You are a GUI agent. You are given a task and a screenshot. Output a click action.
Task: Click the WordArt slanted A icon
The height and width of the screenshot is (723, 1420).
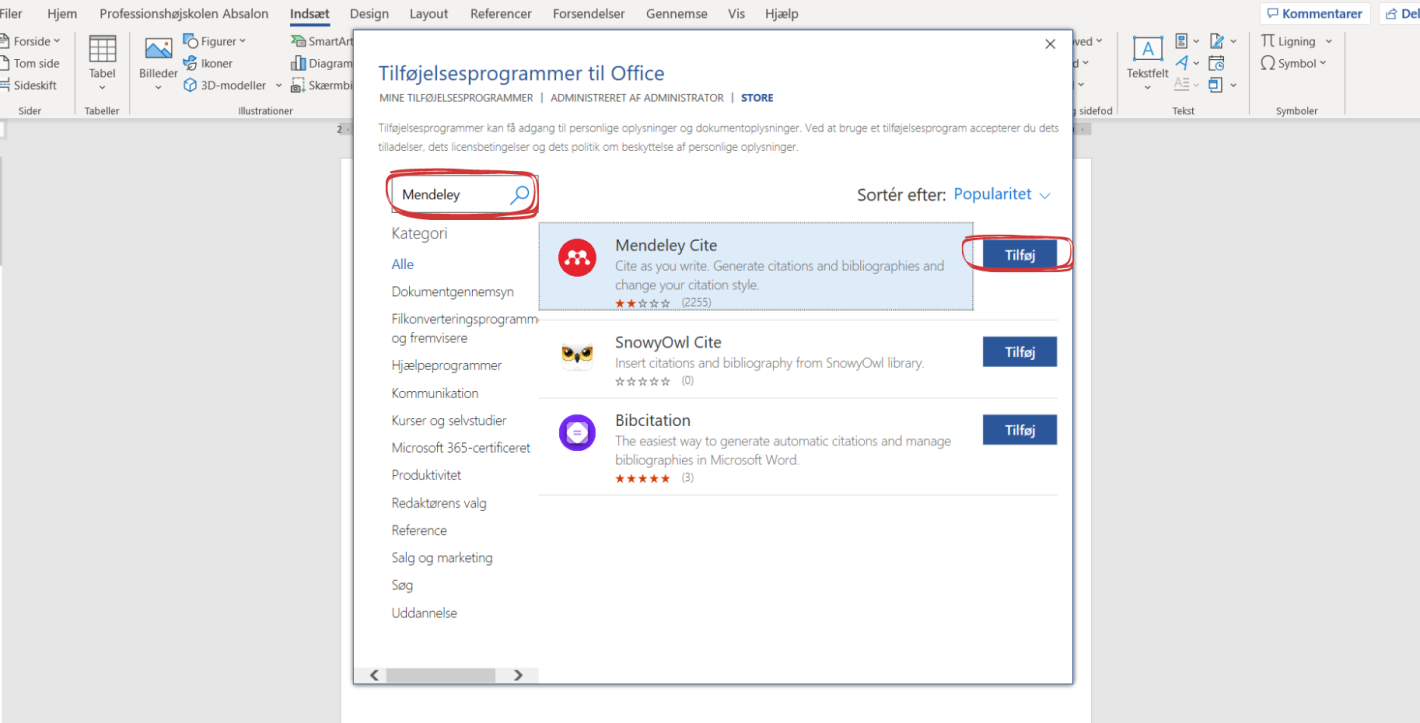coord(1182,63)
